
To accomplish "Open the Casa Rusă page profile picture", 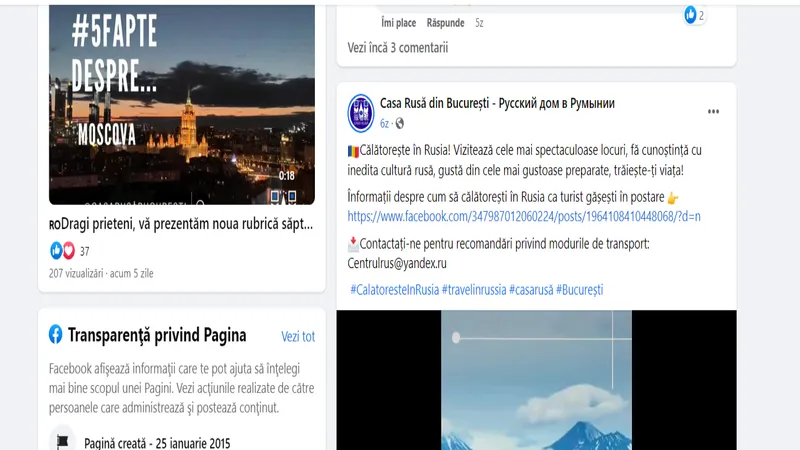I will tap(361, 113).
